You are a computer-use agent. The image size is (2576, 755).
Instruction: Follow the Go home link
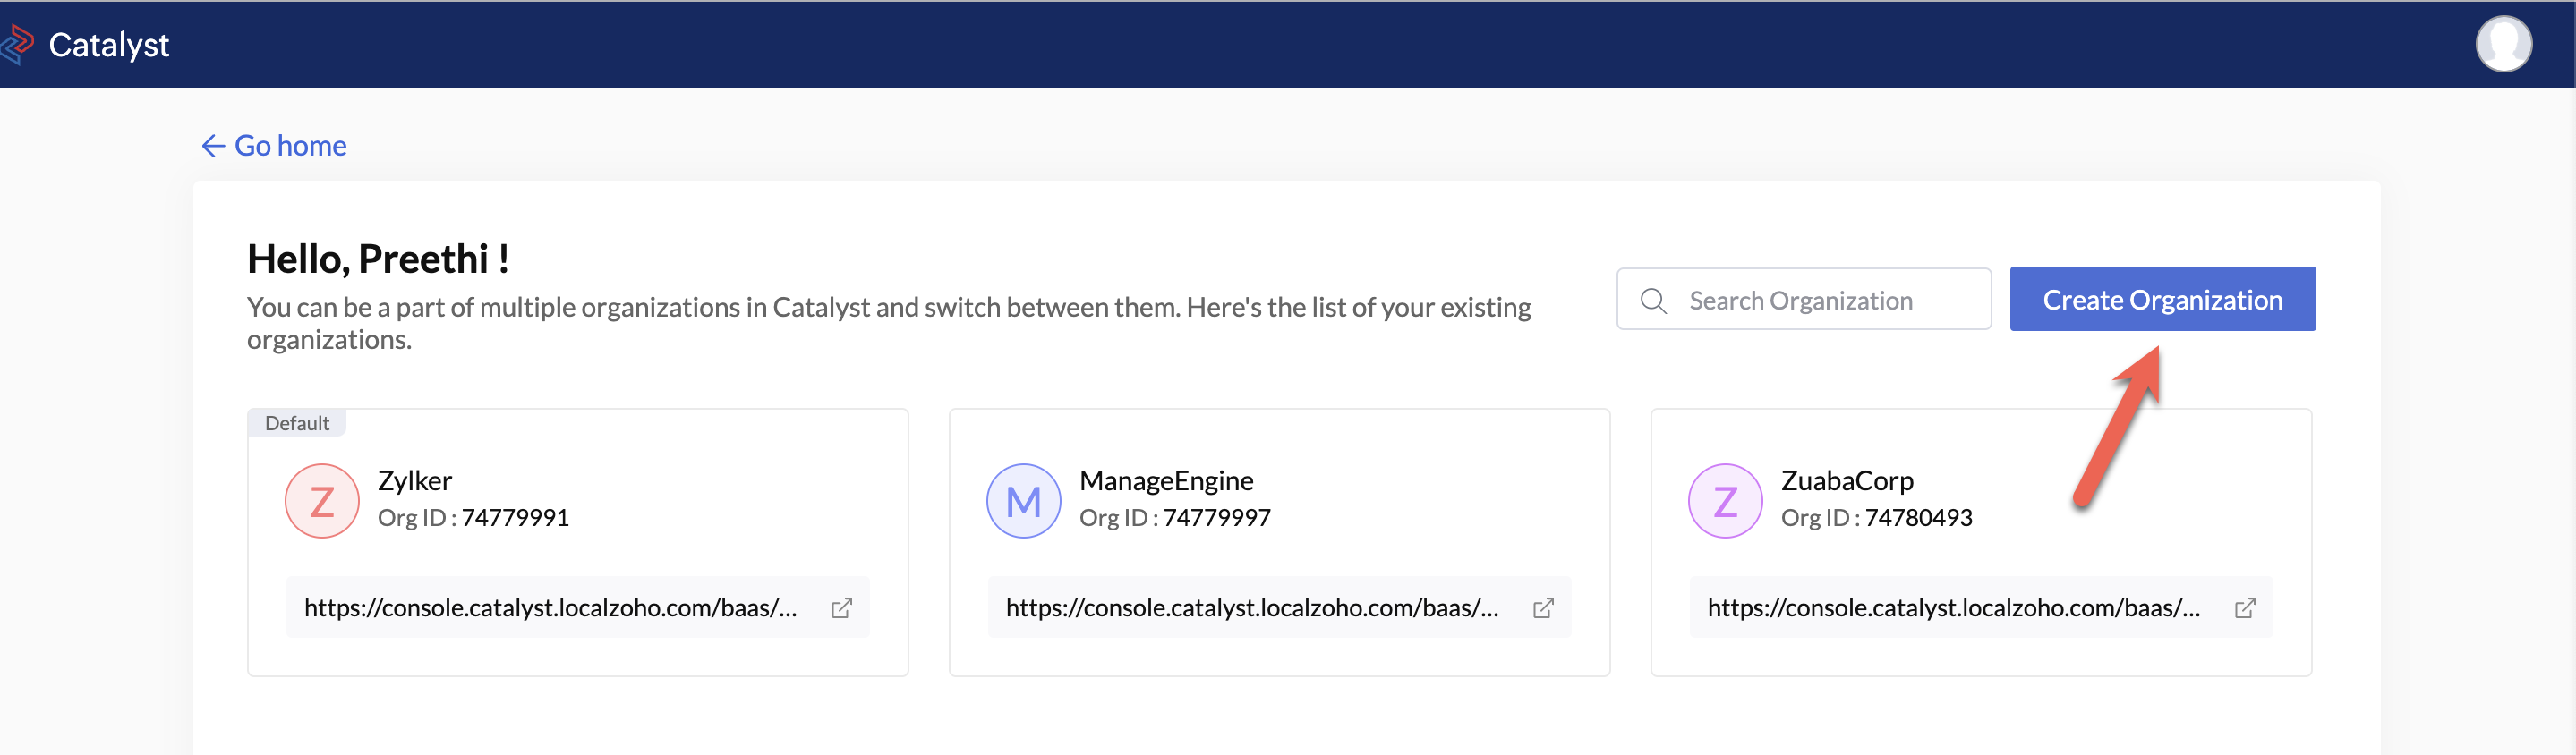(x=290, y=146)
